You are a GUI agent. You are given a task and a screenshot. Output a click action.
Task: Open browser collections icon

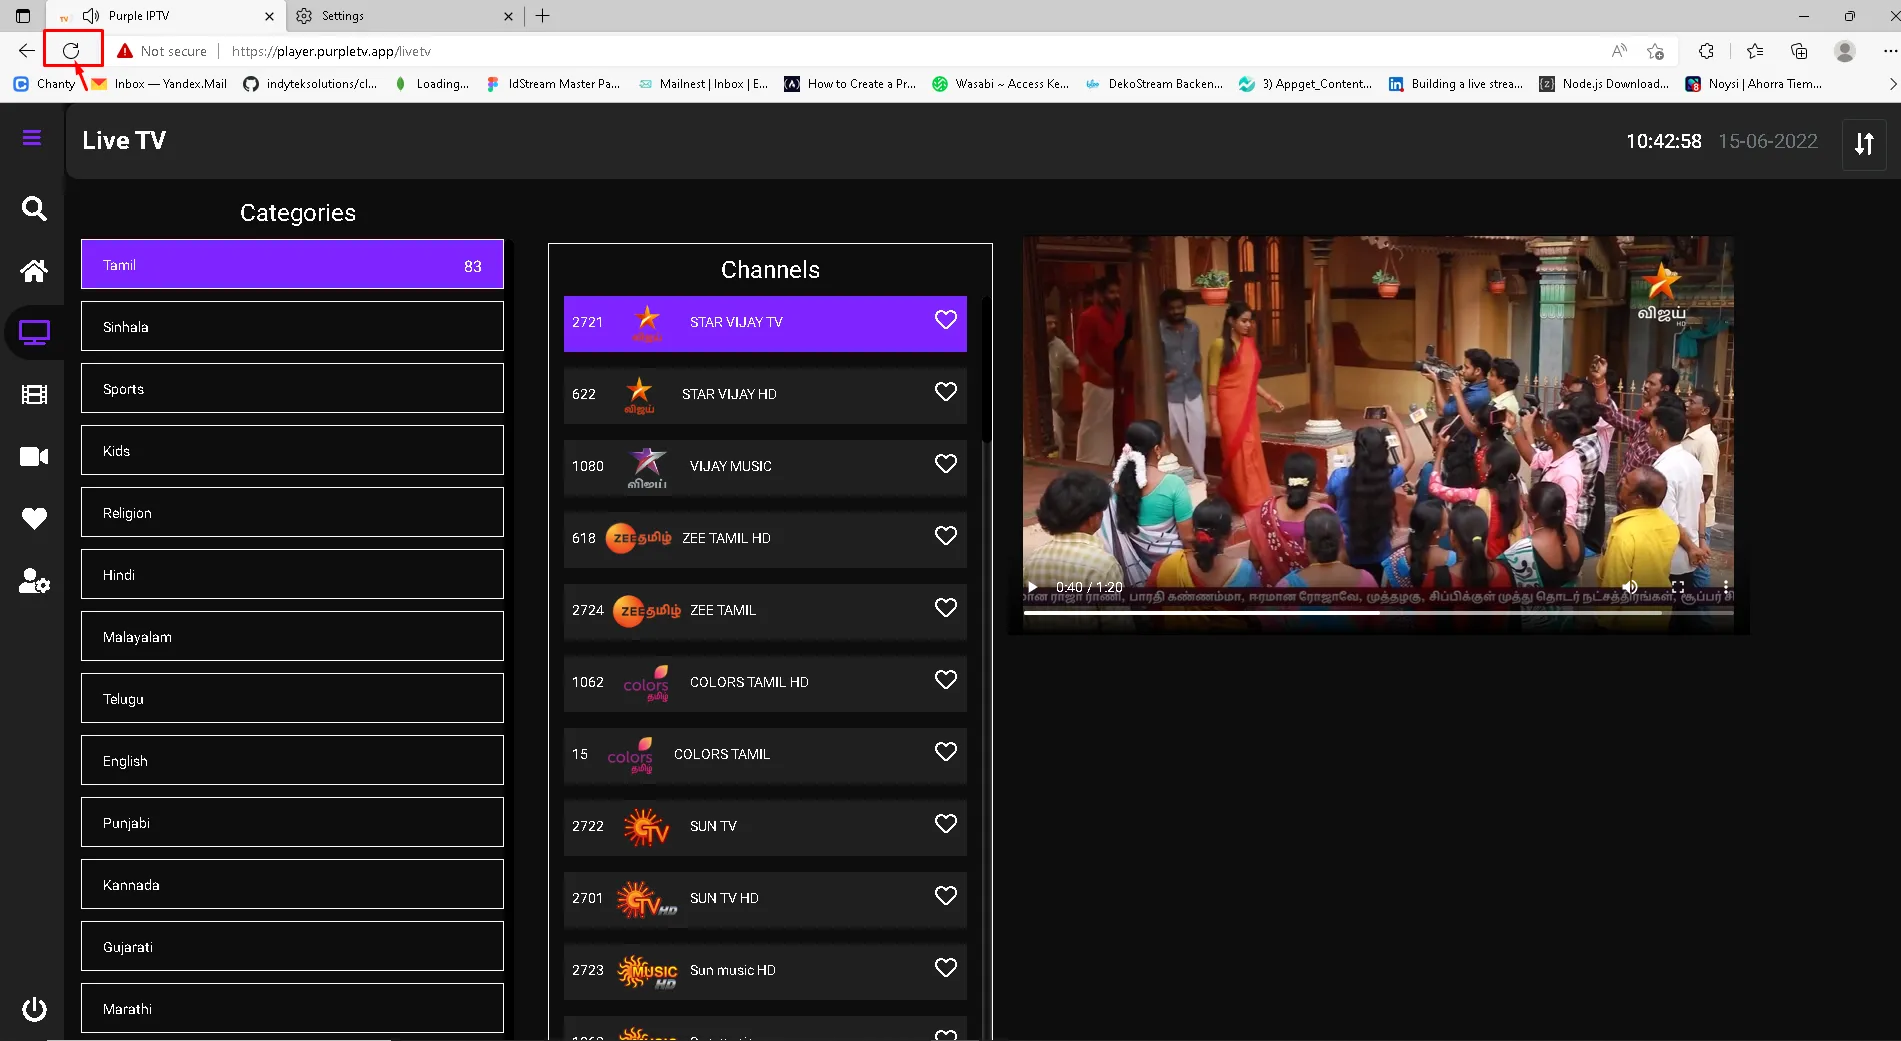(x=1799, y=51)
